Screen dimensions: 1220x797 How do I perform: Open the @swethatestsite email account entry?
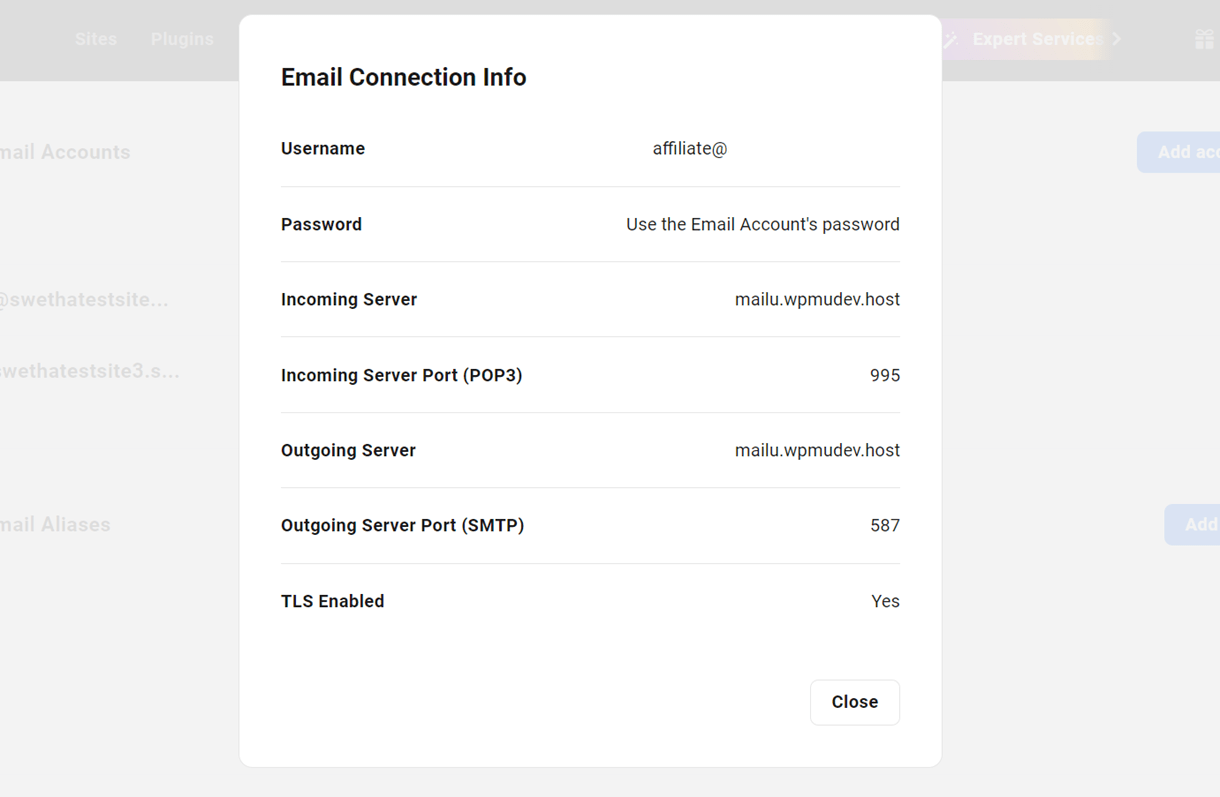[85, 299]
